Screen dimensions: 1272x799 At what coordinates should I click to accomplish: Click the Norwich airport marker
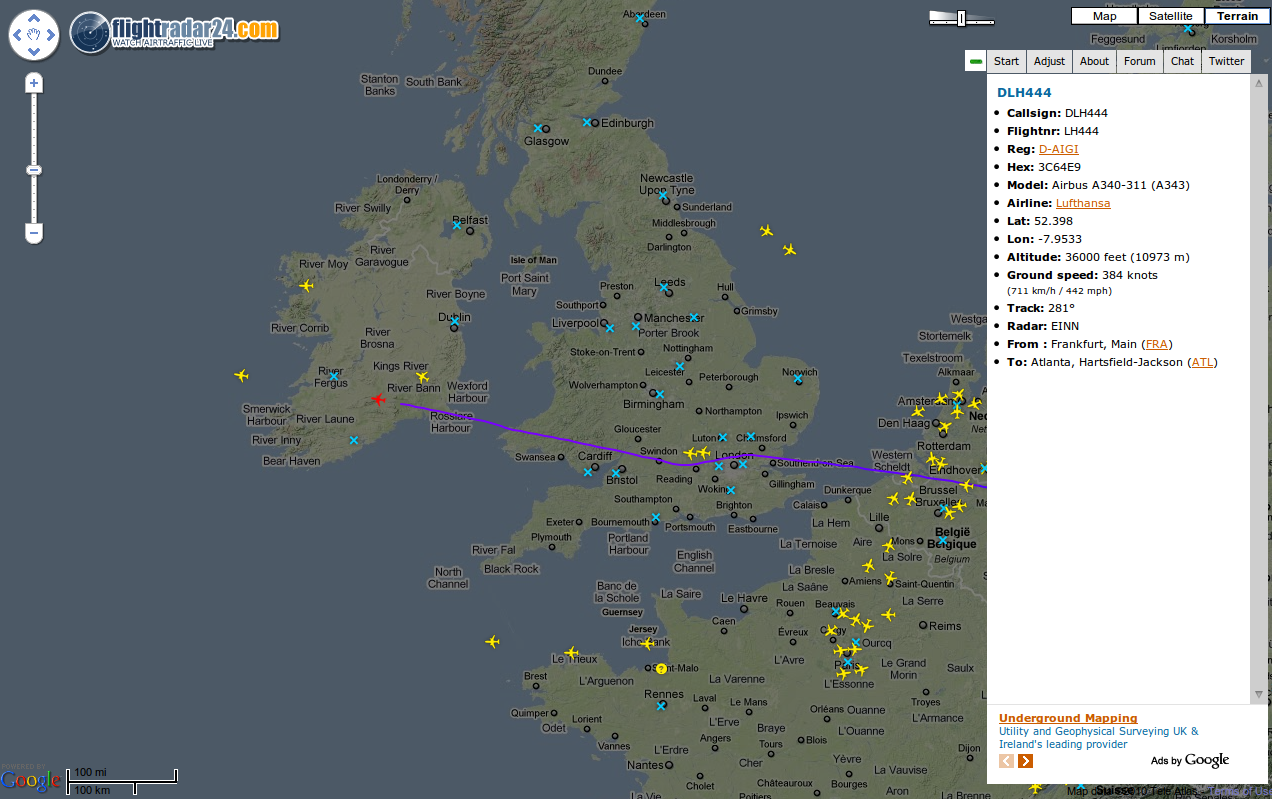[798, 378]
